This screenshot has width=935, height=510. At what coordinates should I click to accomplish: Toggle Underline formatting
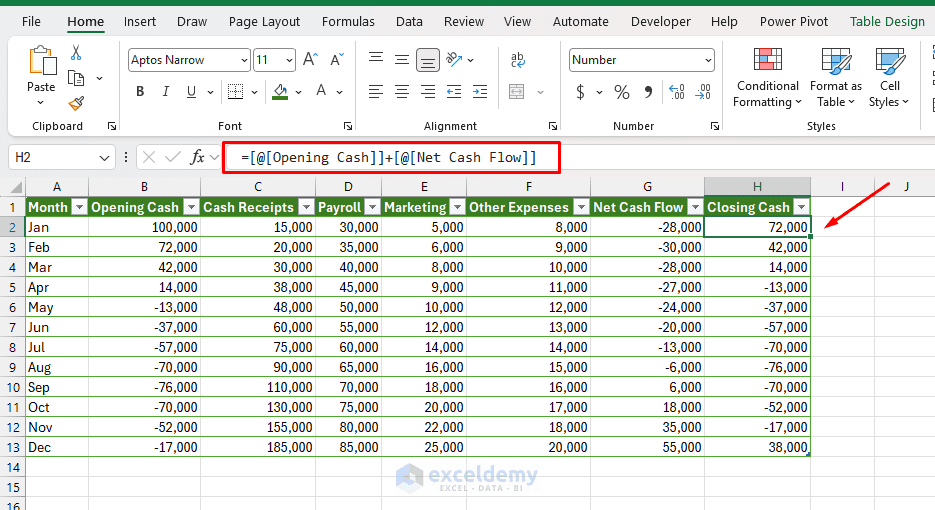click(191, 92)
